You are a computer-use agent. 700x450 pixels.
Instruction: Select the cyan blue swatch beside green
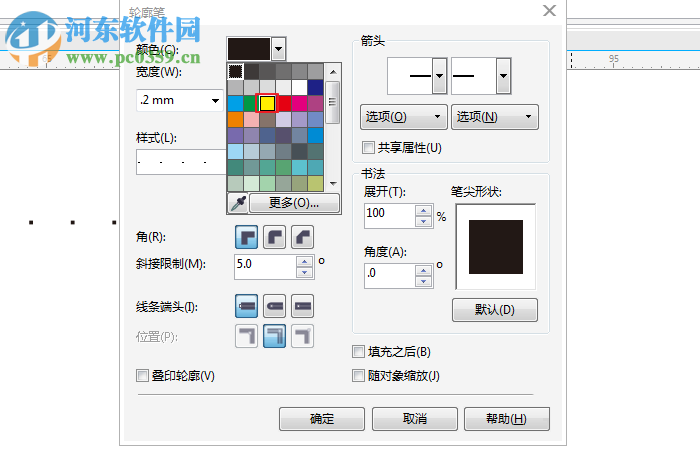pos(235,104)
